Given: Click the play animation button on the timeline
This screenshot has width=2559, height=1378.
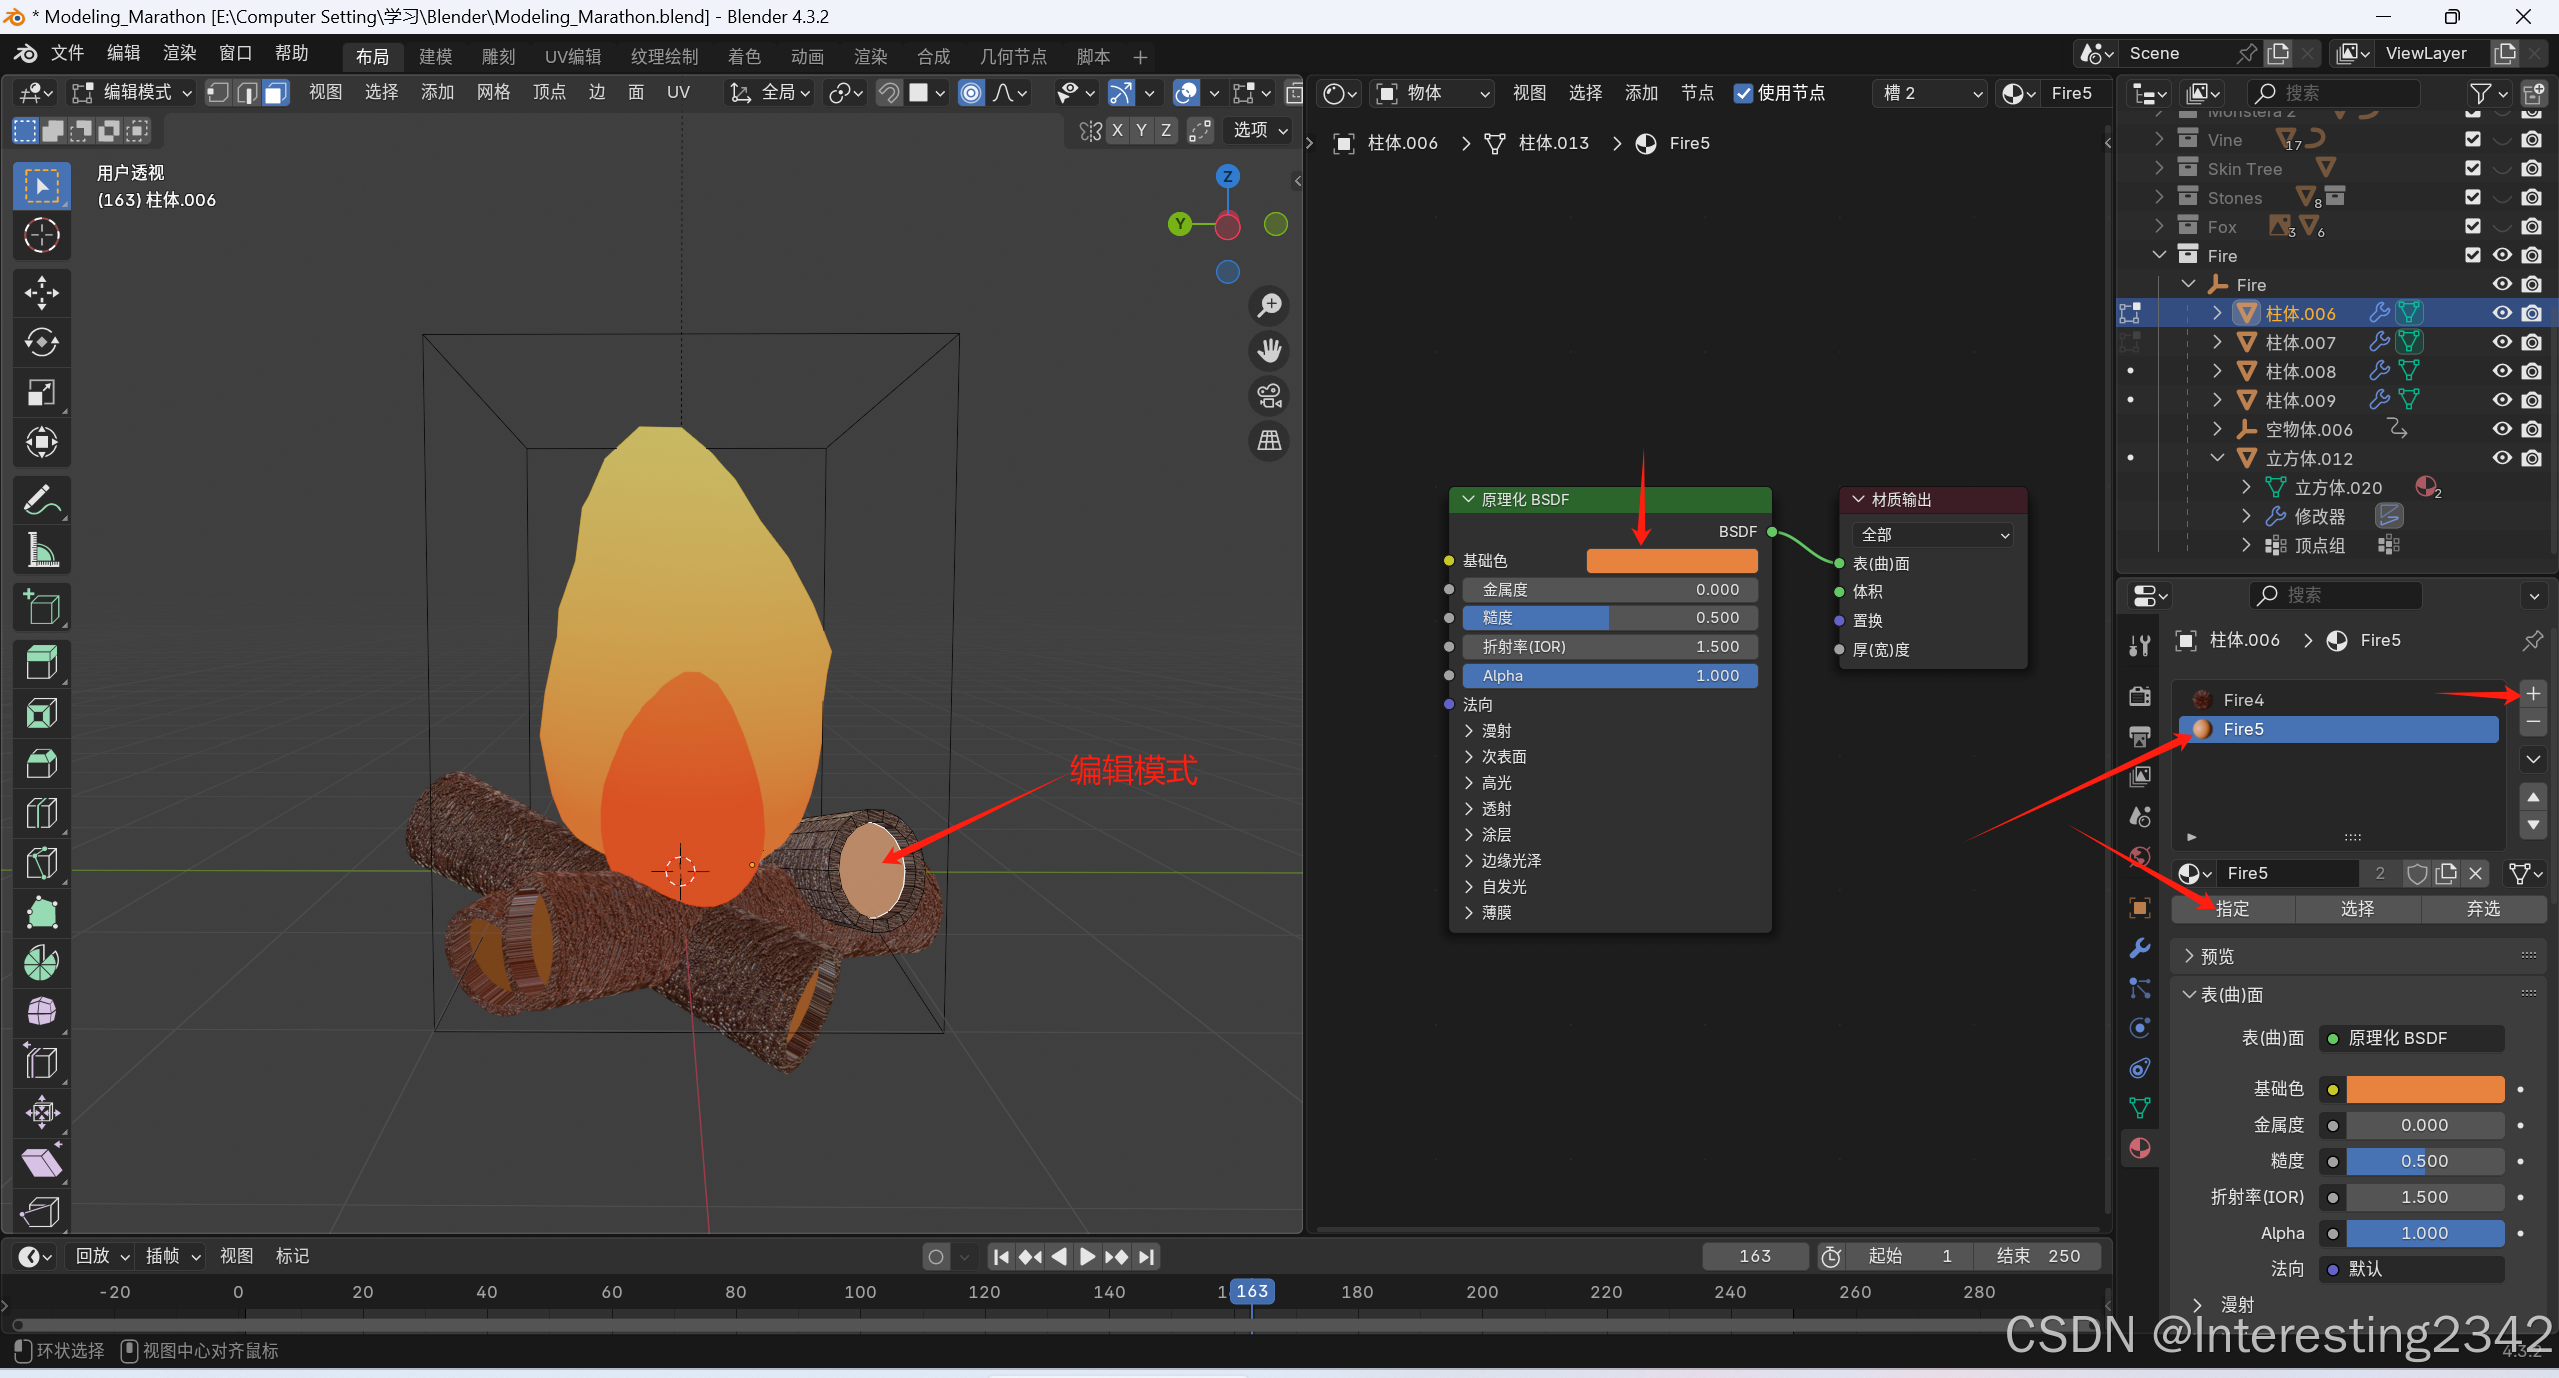Looking at the screenshot, I should [x=1087, y=1257].
